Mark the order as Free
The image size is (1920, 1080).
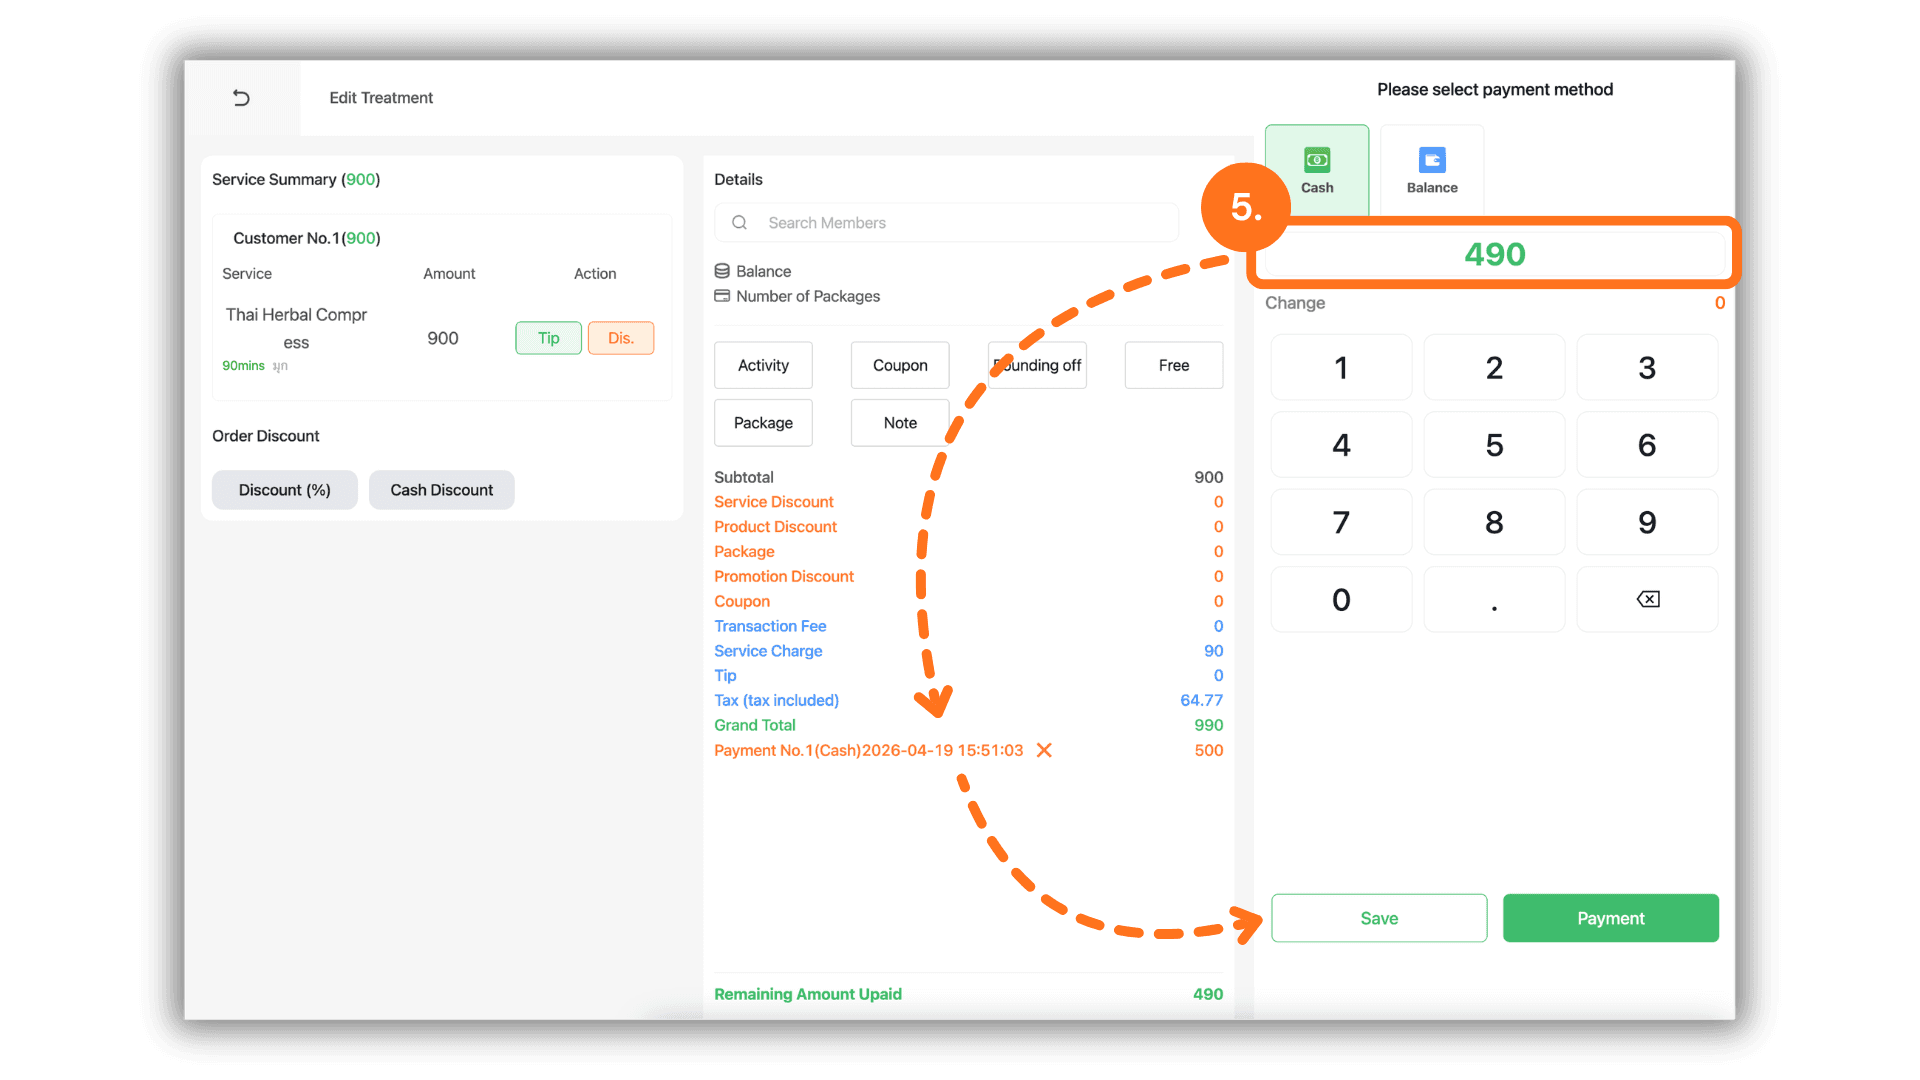click(1174, 365)
